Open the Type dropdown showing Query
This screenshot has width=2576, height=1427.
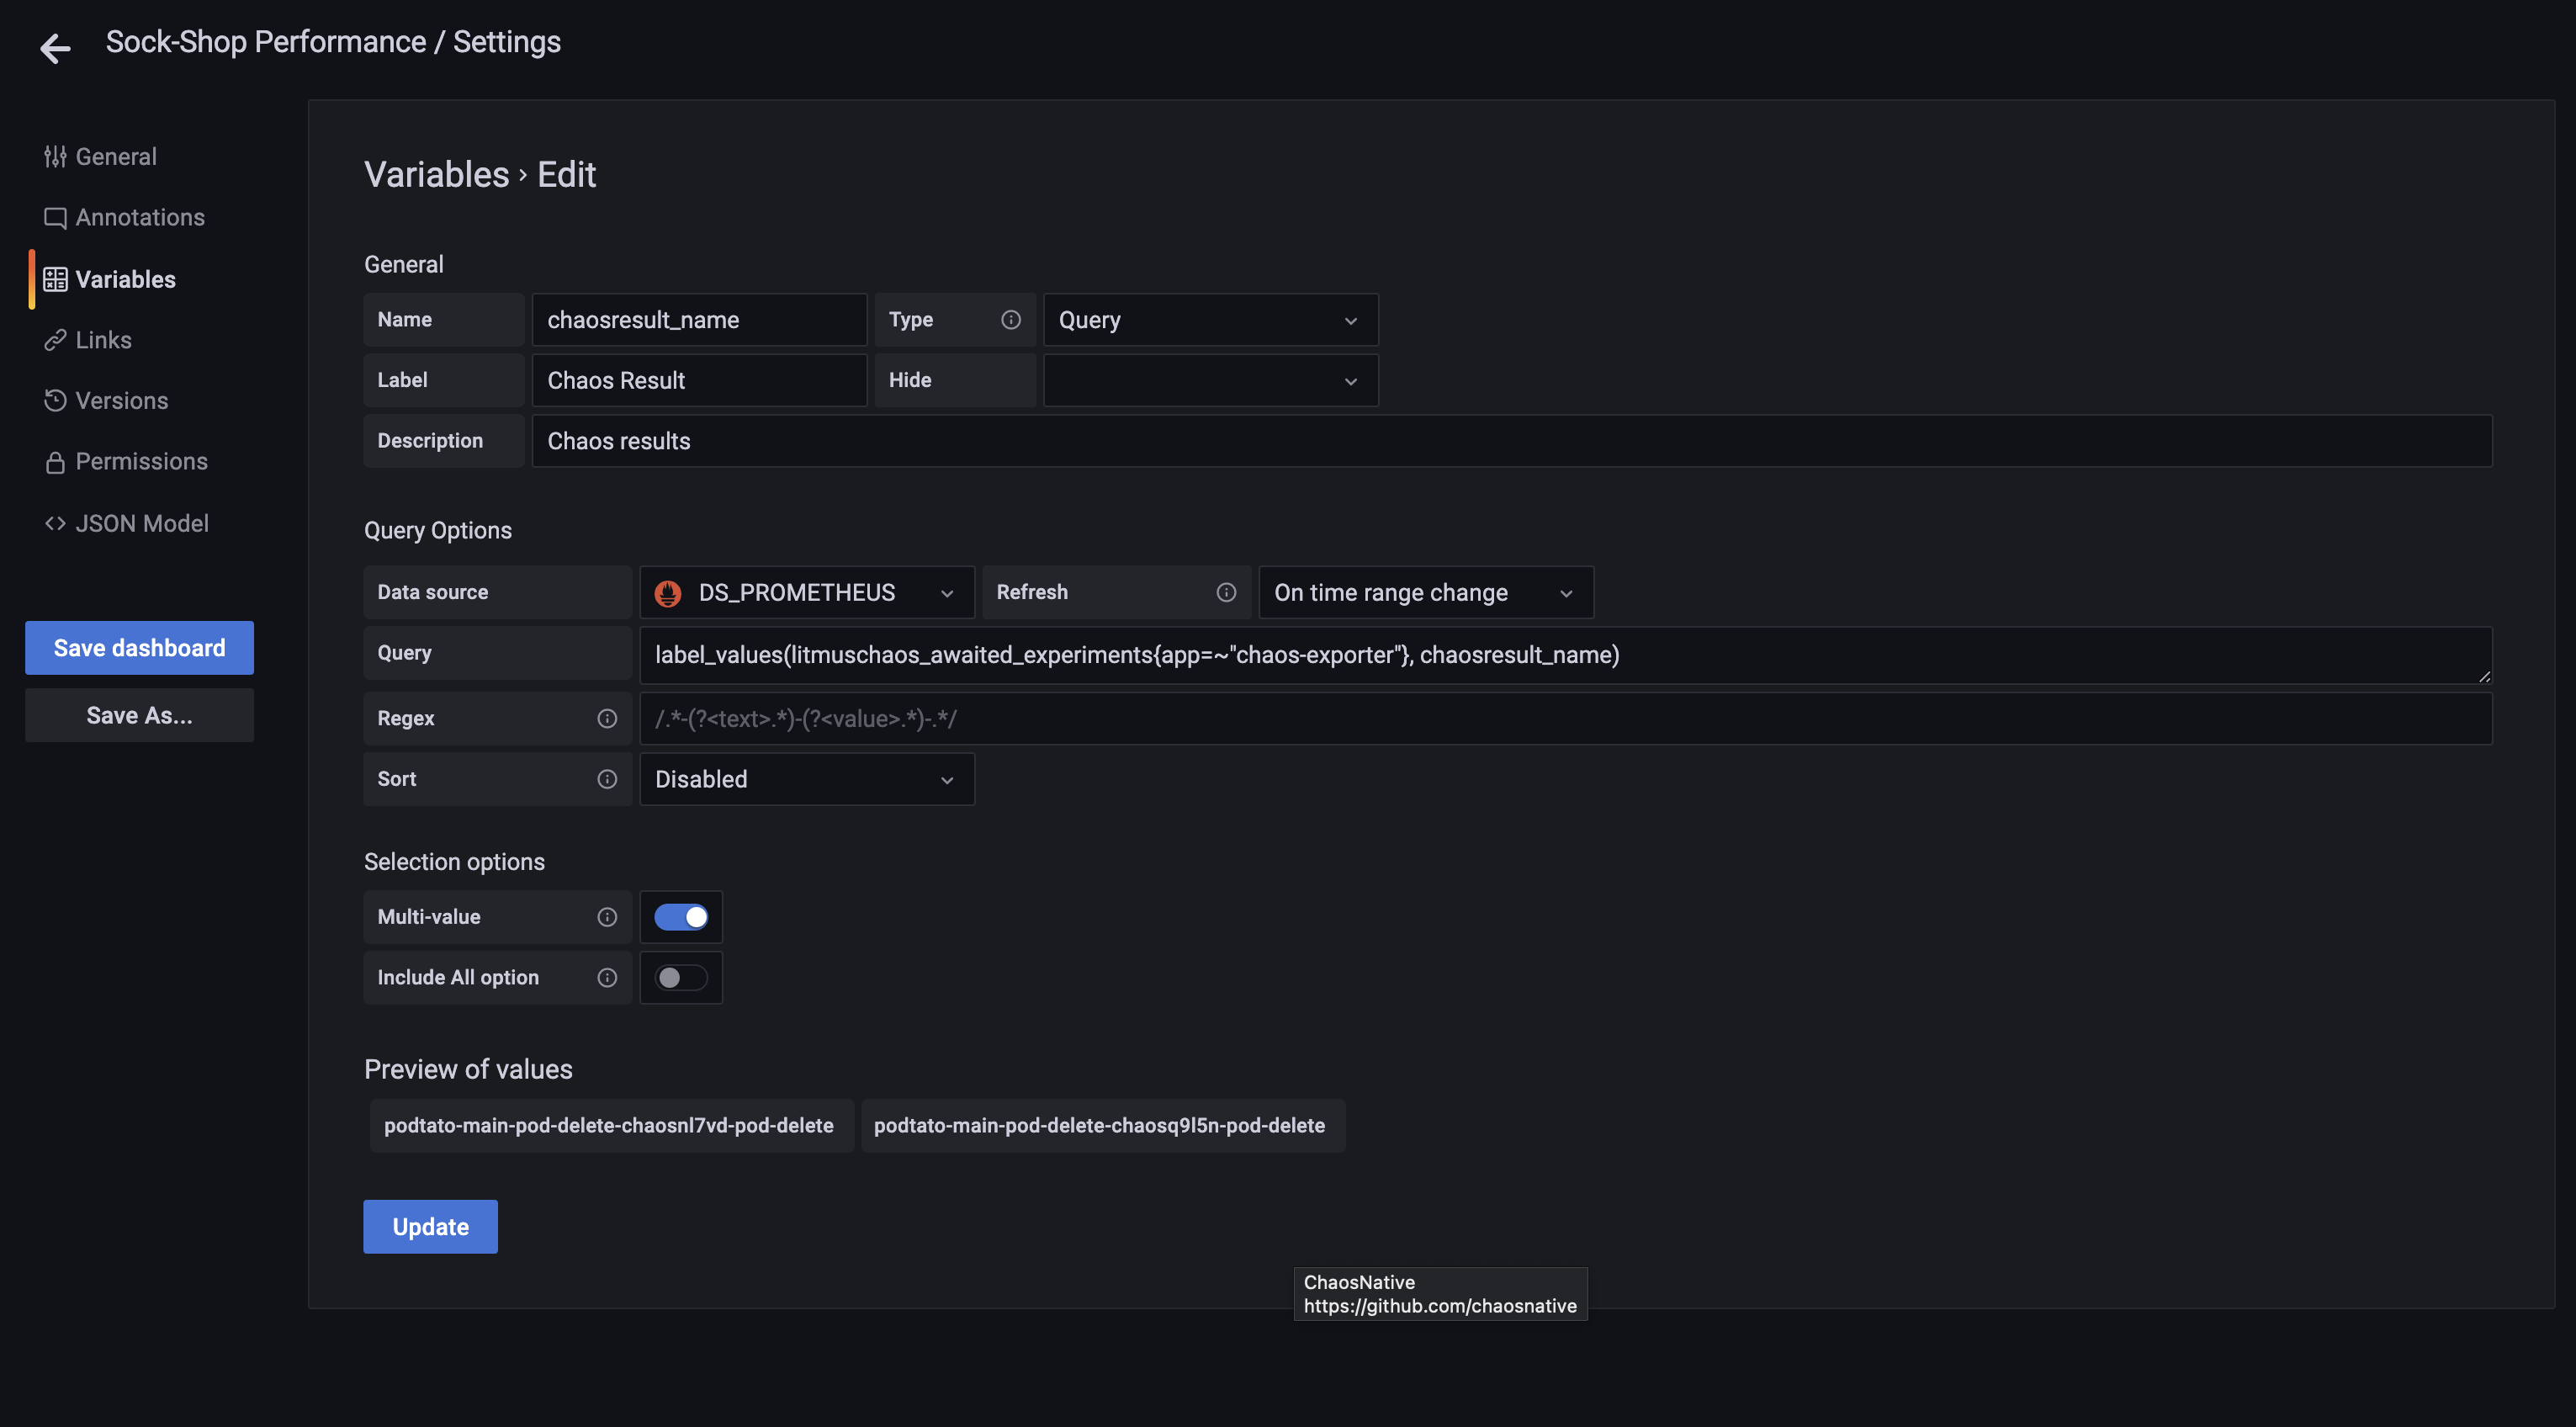[1209, 320]
